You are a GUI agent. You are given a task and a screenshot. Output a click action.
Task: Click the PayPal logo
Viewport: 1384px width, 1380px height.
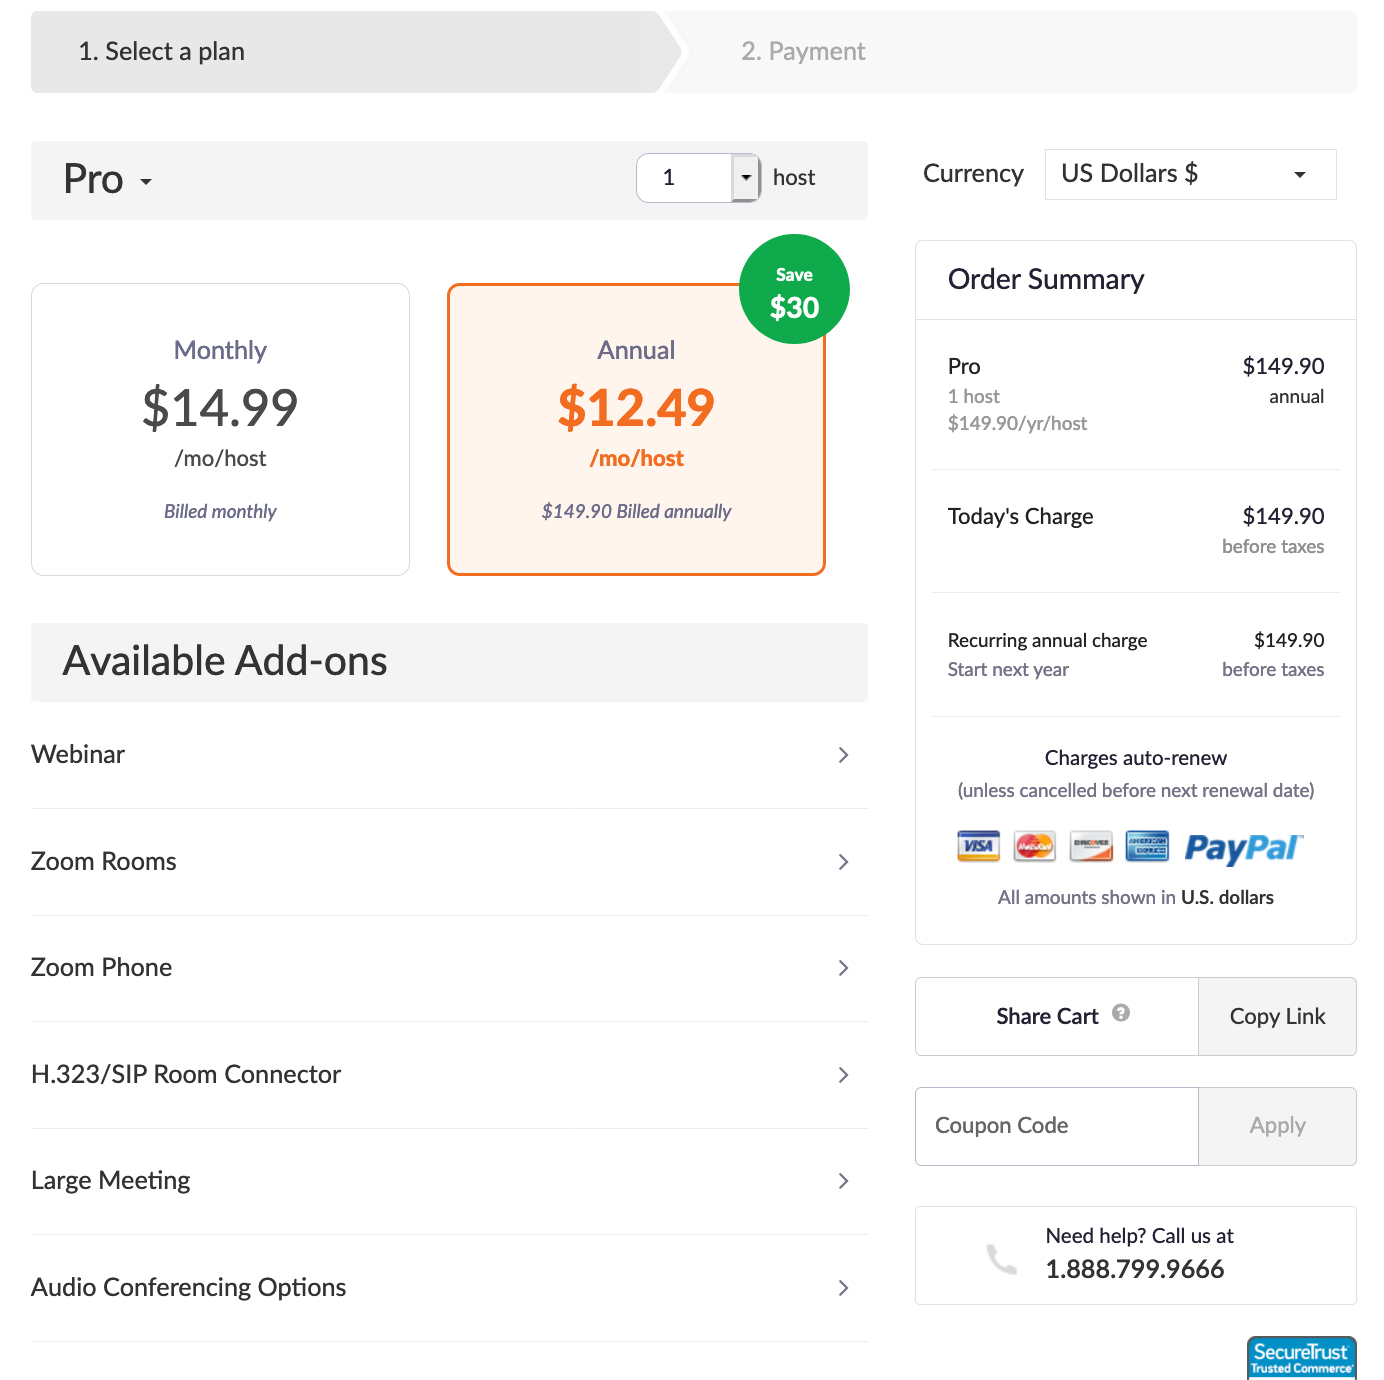point(1243,848)
